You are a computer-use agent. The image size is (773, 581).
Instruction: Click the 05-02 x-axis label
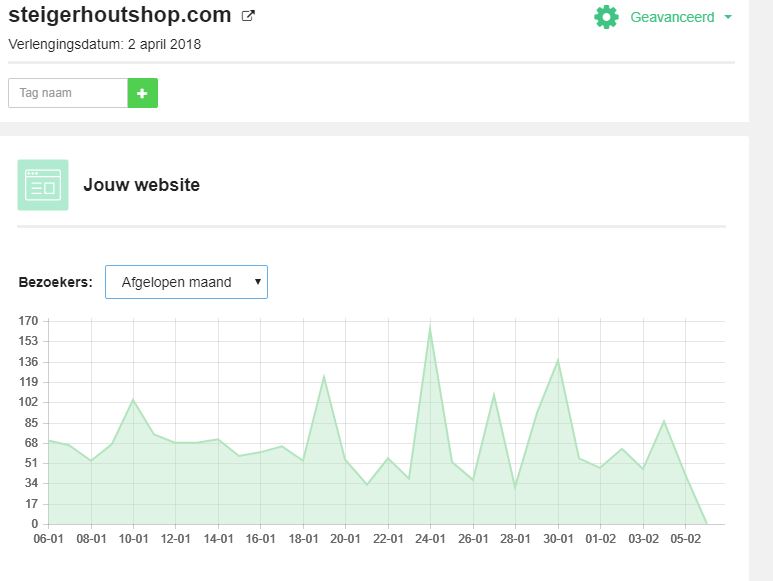pyautogui.click(x=685, y=539)
